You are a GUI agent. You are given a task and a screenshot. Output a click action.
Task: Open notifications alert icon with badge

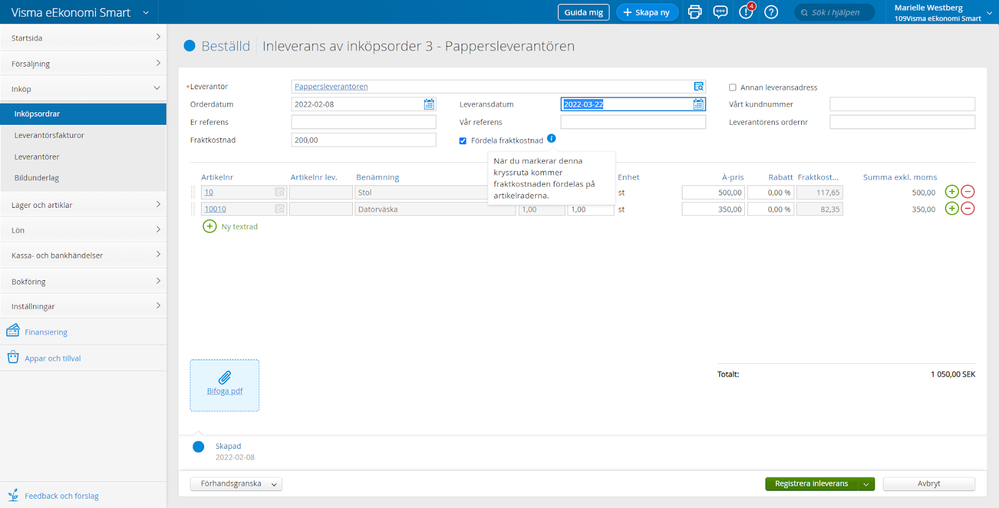tap(745, 12)
